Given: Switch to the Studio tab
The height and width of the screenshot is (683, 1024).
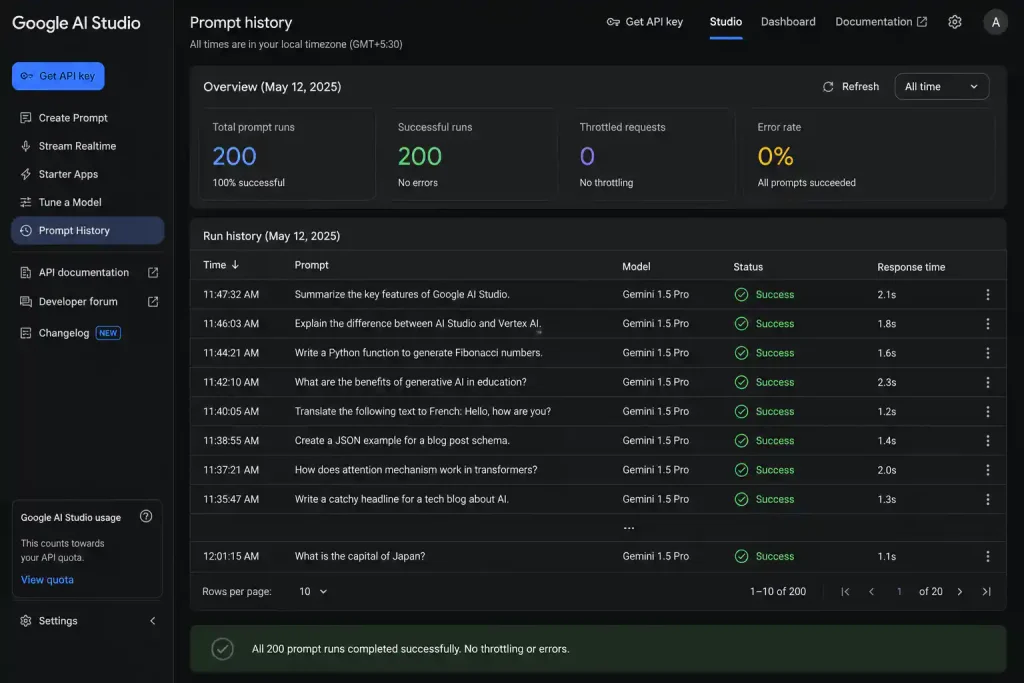Looking at the screenshot, I should [725, 22].
